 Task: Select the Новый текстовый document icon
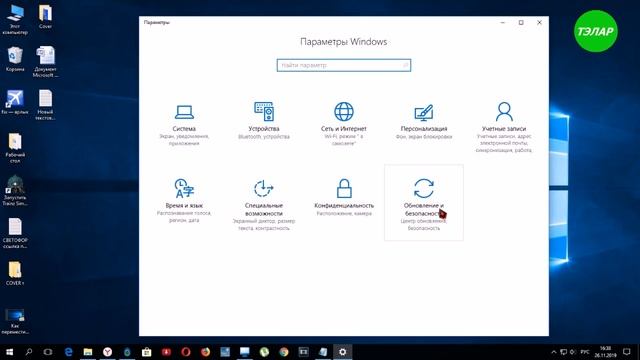click(x=45, y=105)
